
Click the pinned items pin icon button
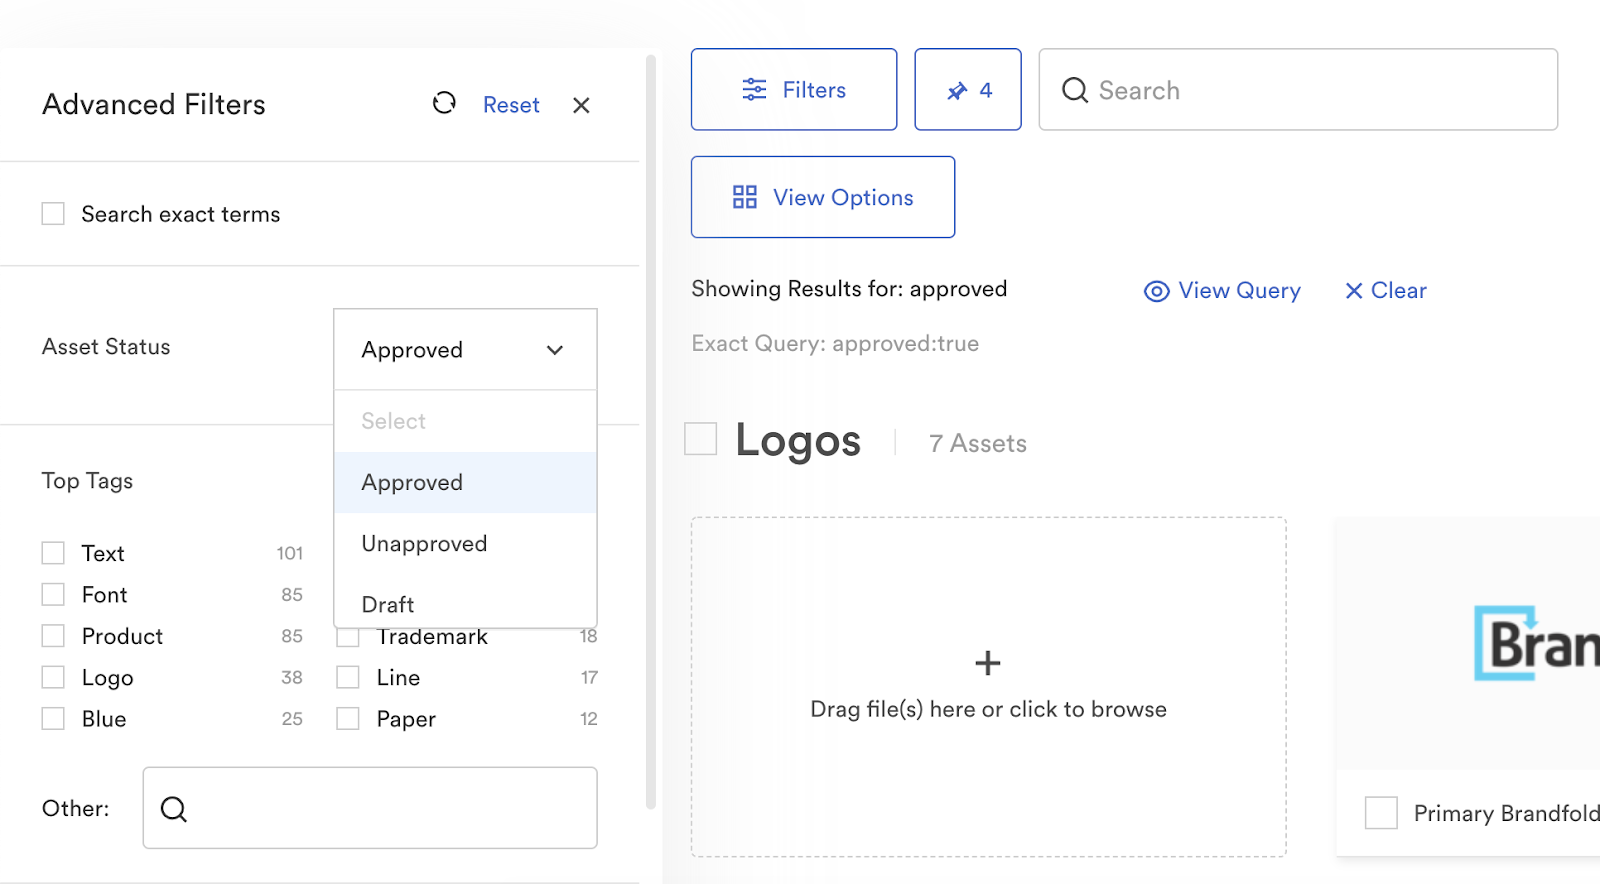point(967,90)
